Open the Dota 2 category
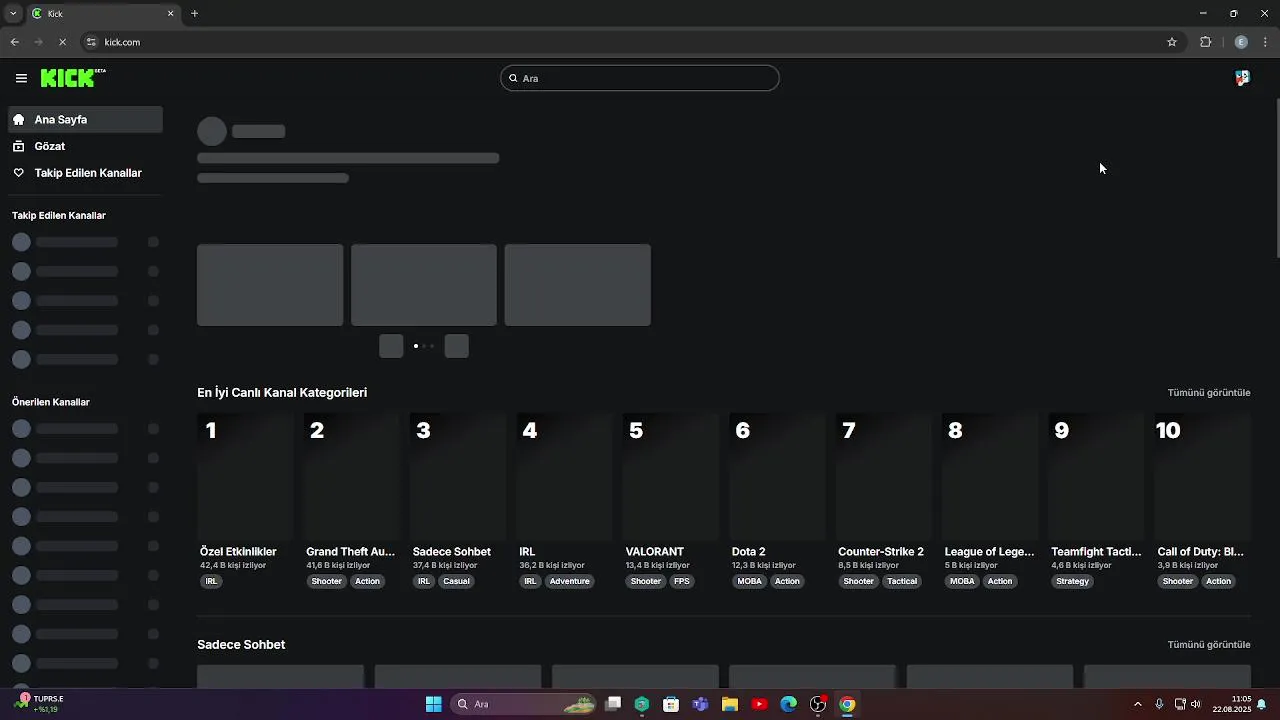The height and width of the screenshot is (720, 1280). (748, 551)
